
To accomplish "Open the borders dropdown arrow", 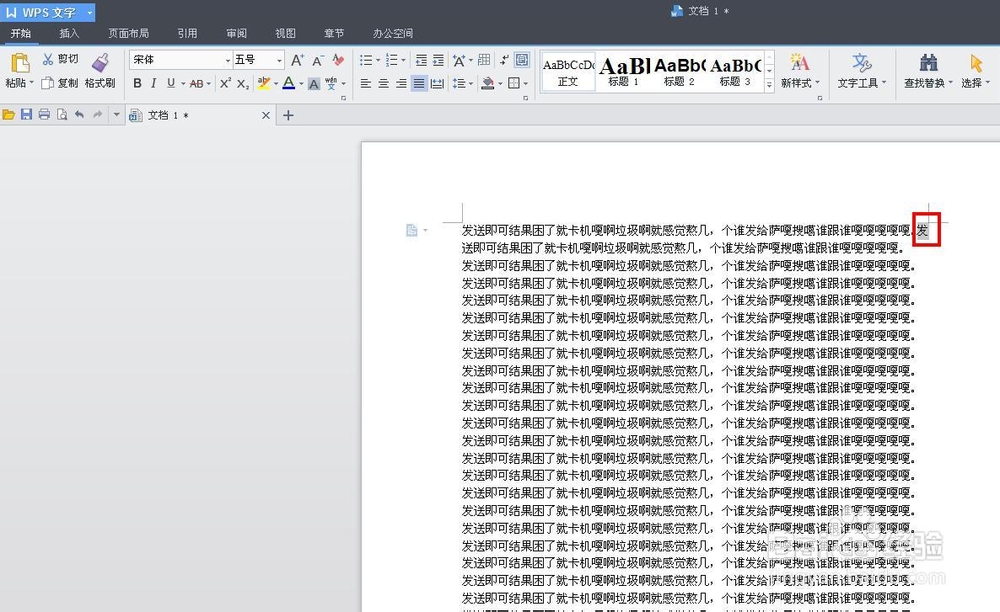I will 526,84.
